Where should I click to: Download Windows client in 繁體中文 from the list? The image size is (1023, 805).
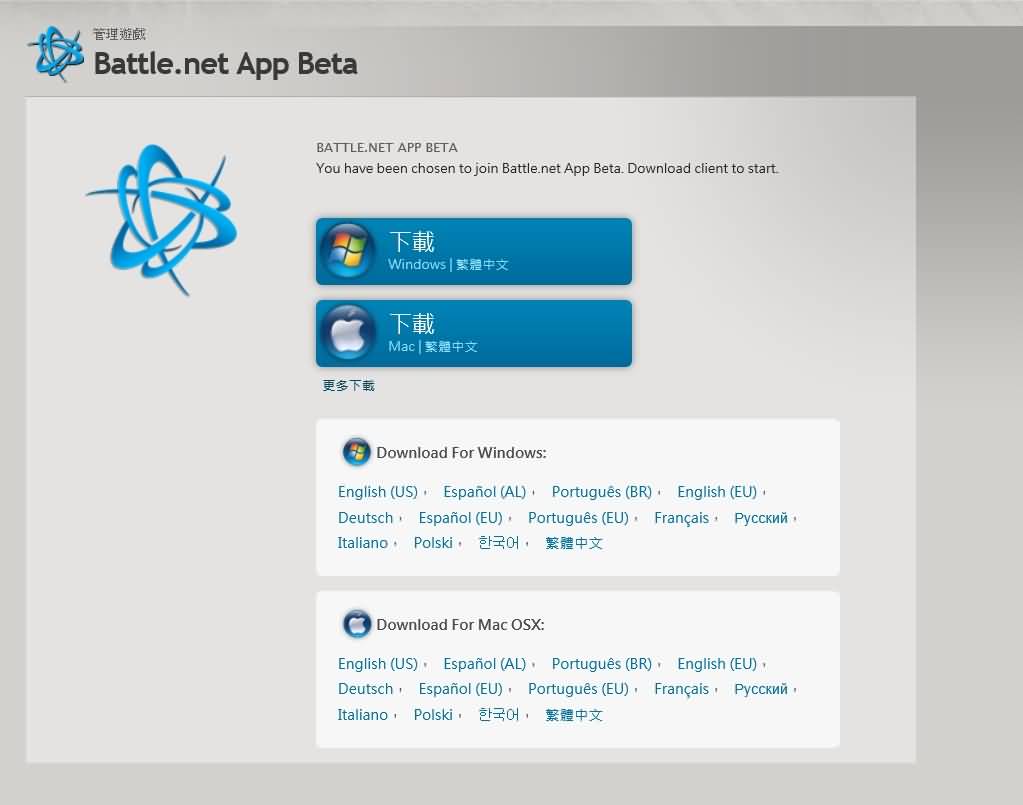(573, 543)
